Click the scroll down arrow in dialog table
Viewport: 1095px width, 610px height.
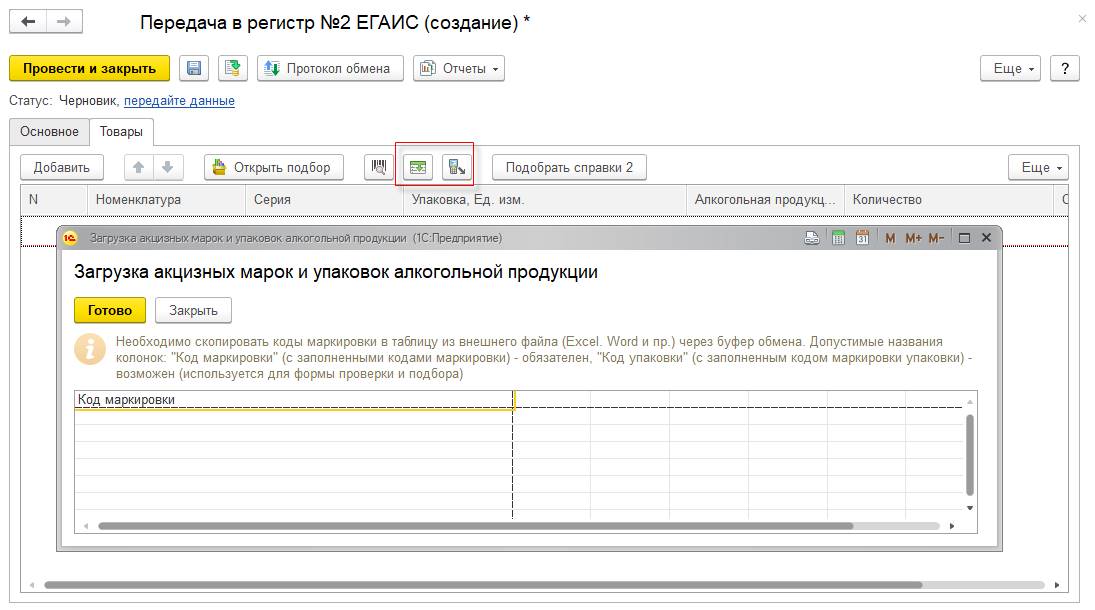(970, 508)
